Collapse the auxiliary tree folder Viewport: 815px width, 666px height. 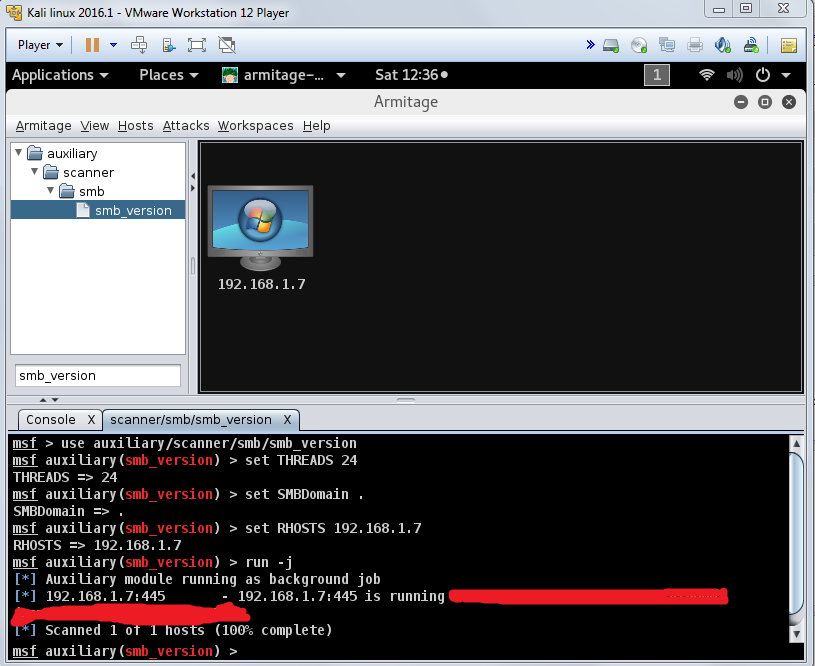tap(18, 153)
